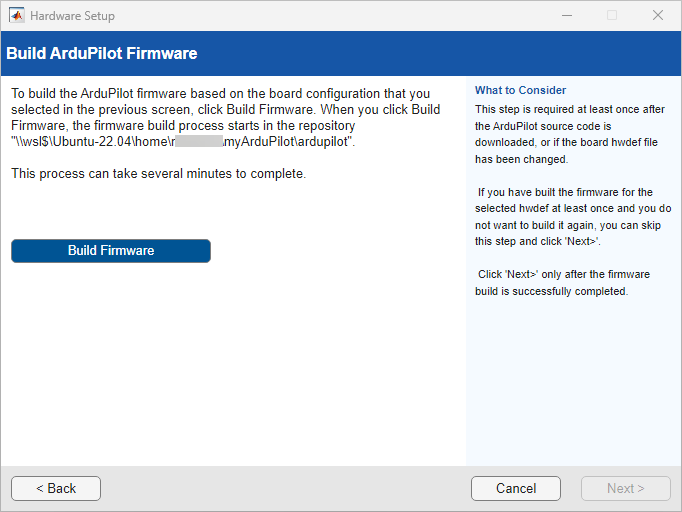Maximize the Hardware Setup window

612,15
